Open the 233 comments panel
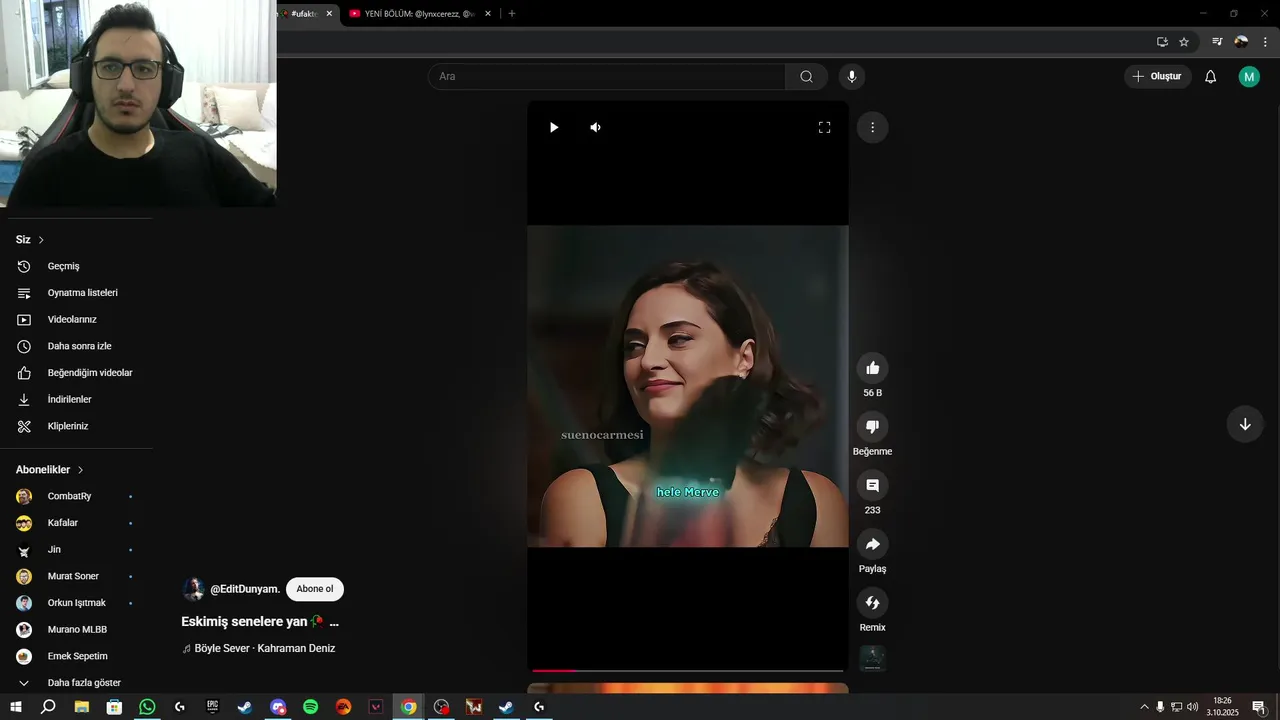 click(x=872, y=485)
